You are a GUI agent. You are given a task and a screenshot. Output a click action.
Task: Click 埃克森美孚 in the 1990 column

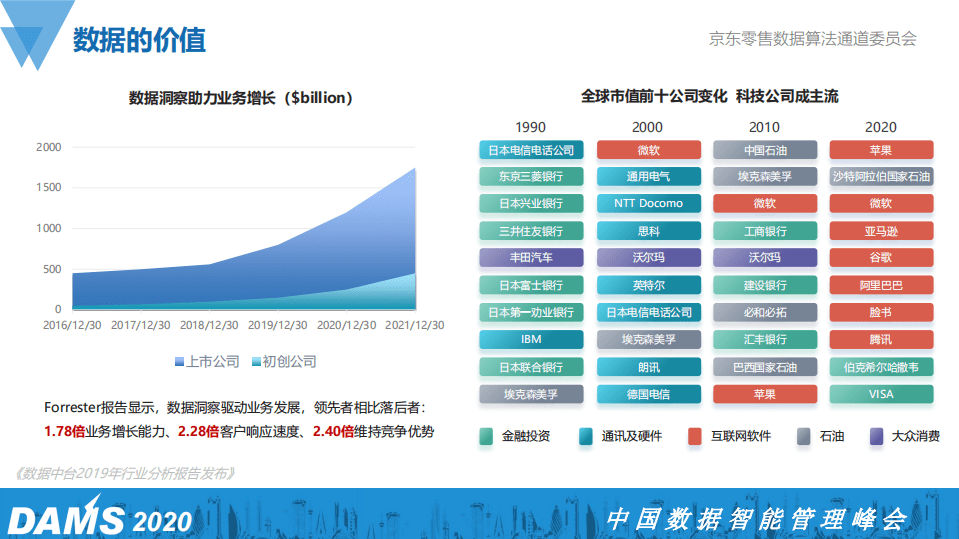531,394
